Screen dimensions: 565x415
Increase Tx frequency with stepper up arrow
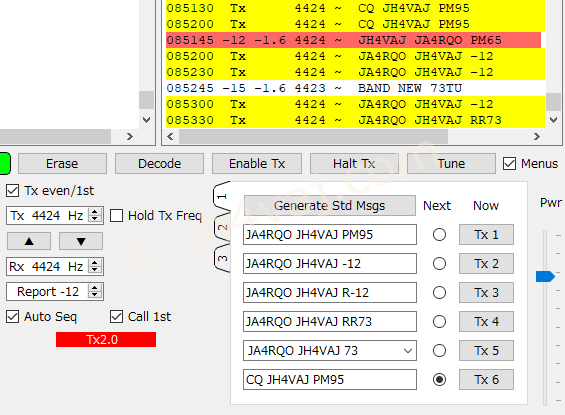coord(95,212)
